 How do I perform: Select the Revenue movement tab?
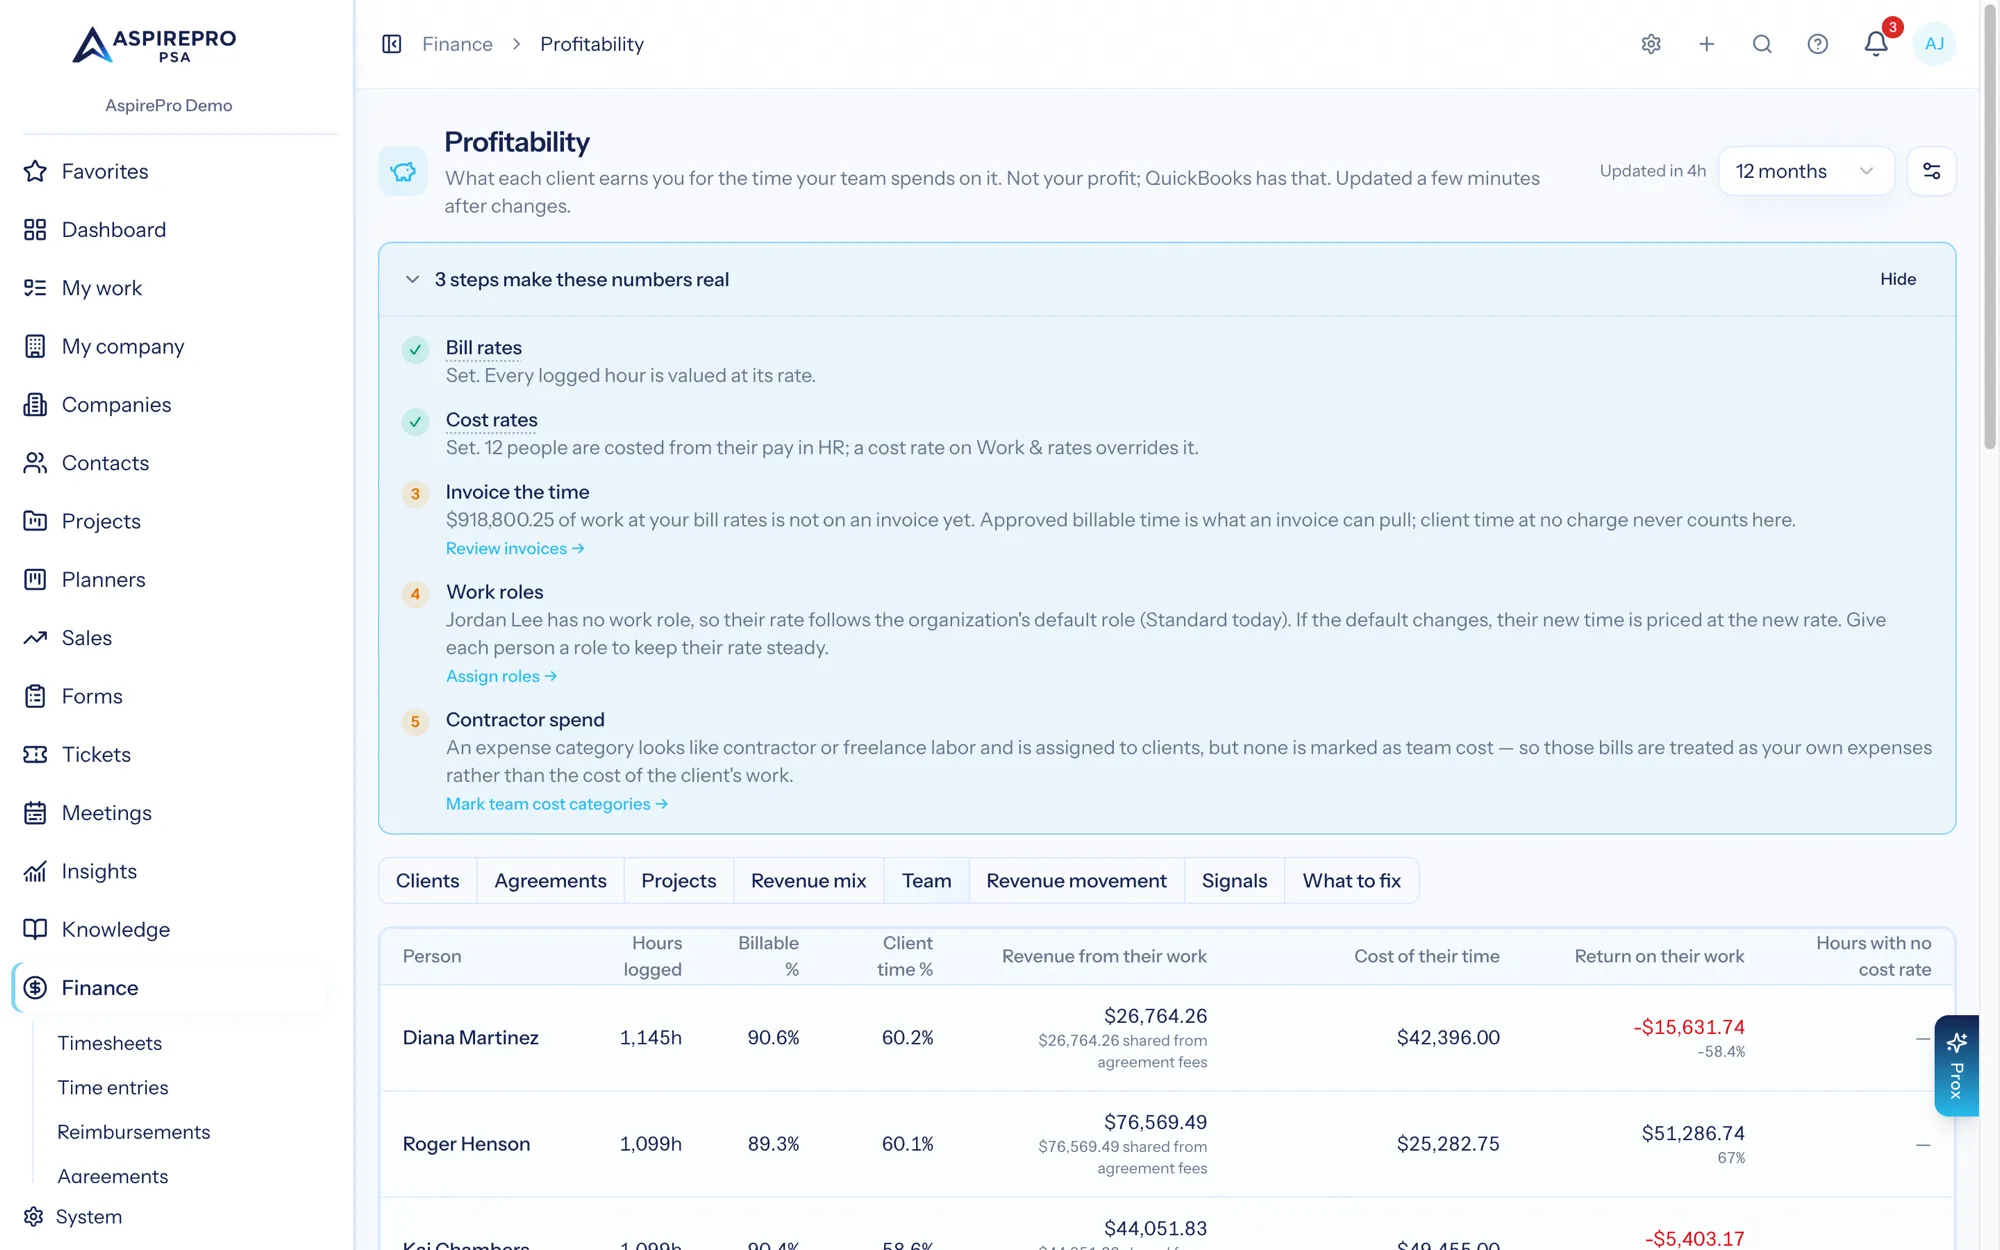[1076, 881]
